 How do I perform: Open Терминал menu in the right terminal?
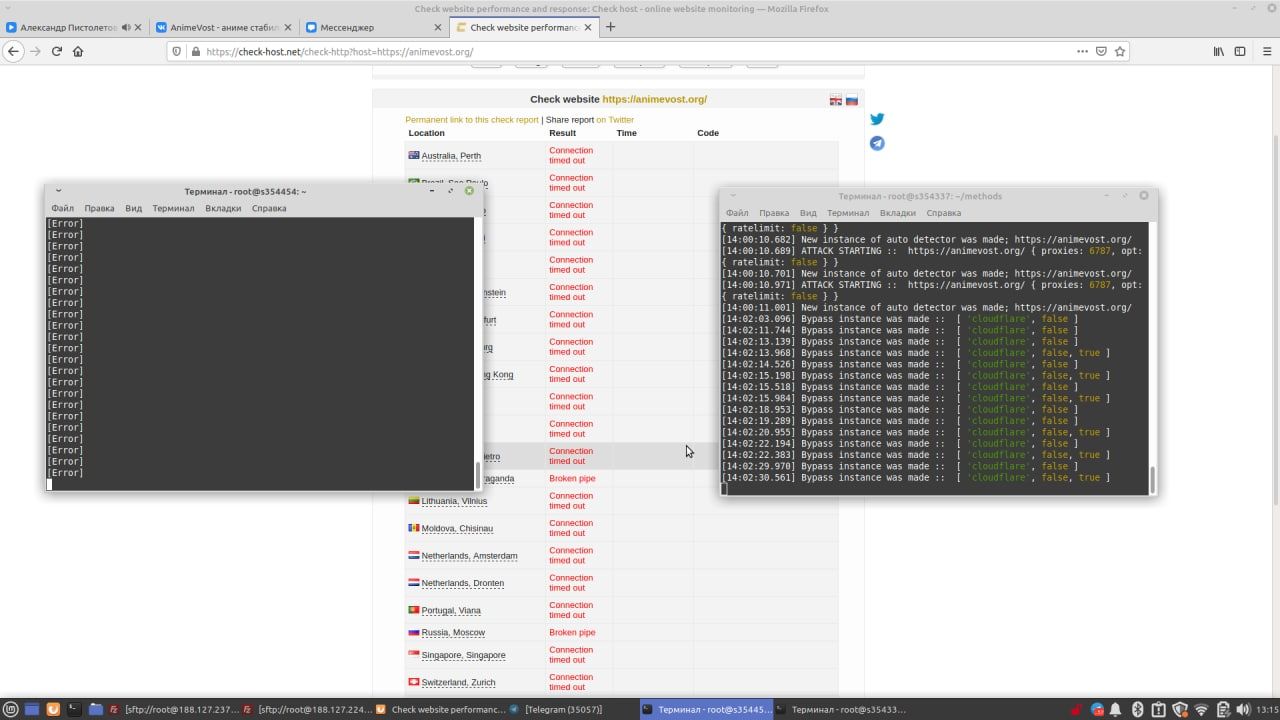(848, 213)
